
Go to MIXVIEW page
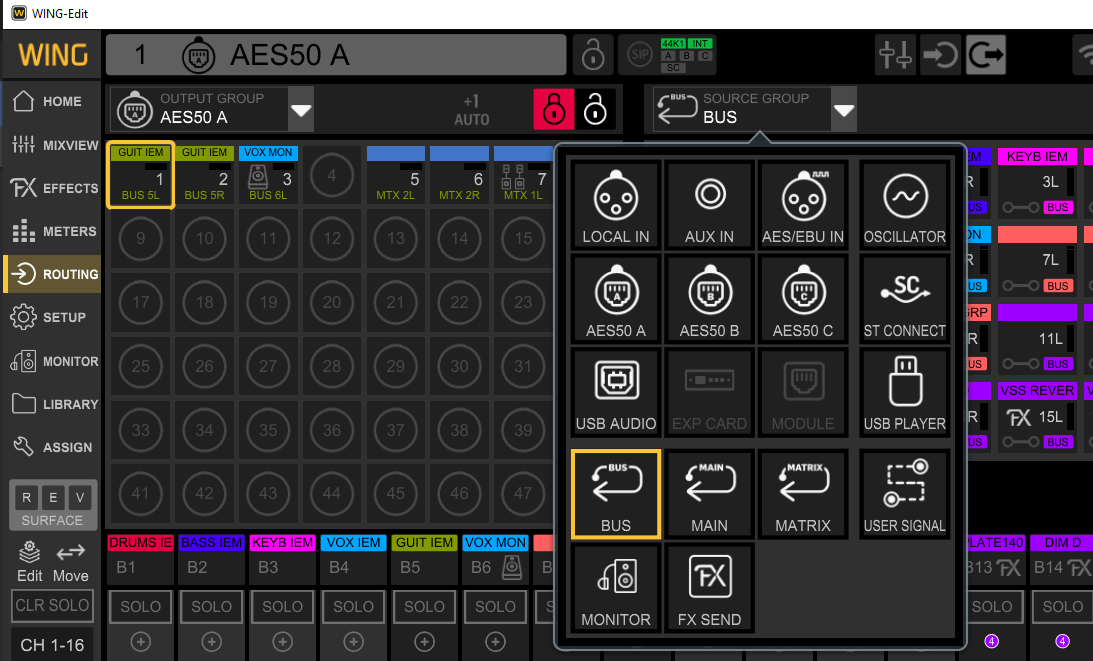(x=52, y=145)
